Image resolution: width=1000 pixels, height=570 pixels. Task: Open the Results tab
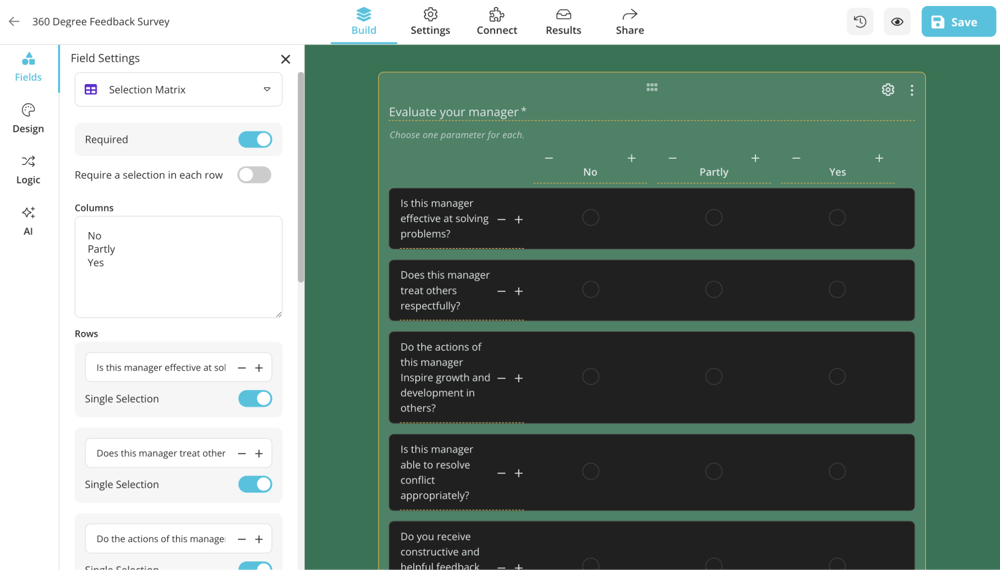[x=563, y=21]
